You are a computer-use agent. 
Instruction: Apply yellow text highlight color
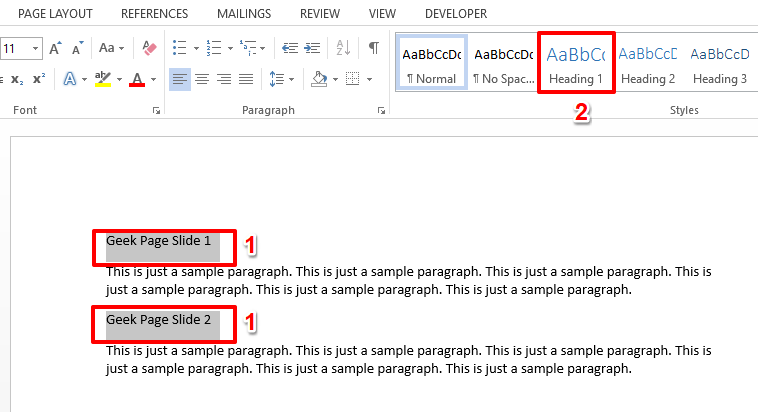coord(103,79)
